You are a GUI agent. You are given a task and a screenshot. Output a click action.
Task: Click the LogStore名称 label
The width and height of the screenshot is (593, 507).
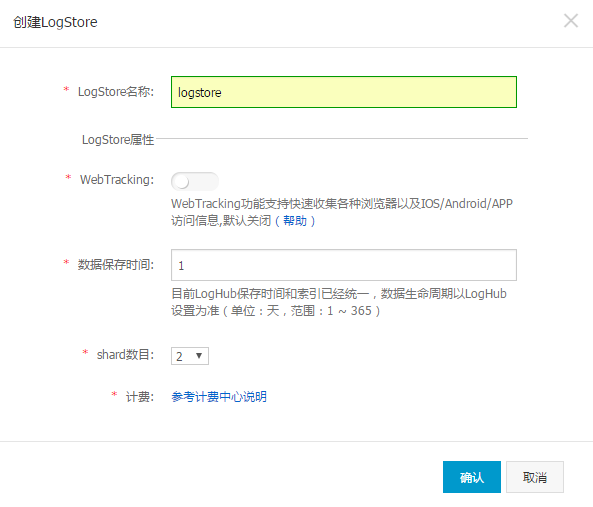pyautogui.click(x=116, y=91)
